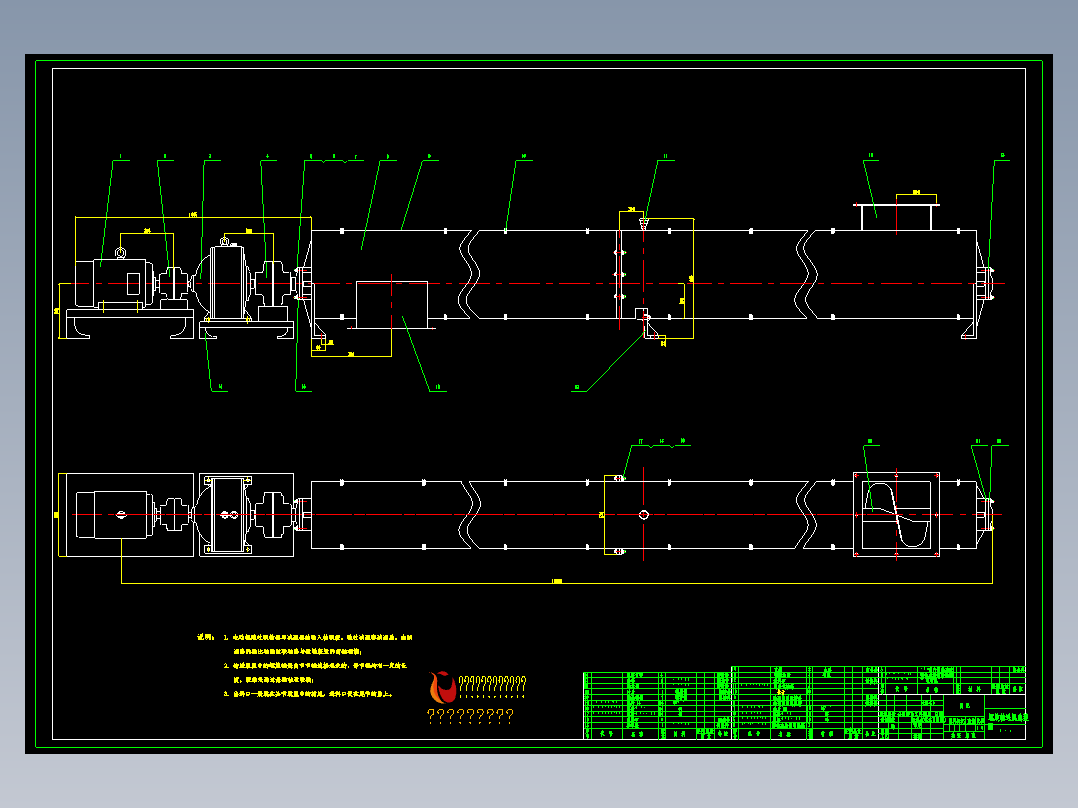1078x808 pixels.
Task: Click the row of orange question marks beside the flame
Action: [x=470, y=716]
